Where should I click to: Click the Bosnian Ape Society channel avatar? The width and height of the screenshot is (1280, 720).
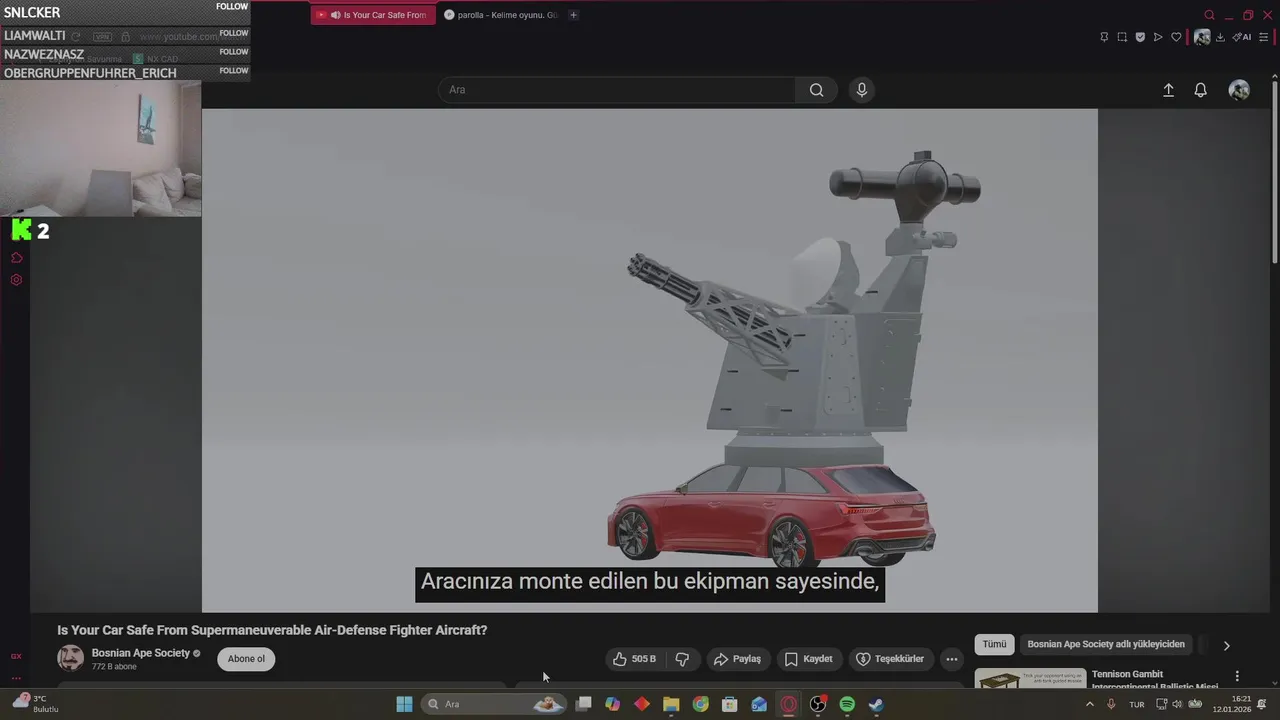(x=71, y=658)
